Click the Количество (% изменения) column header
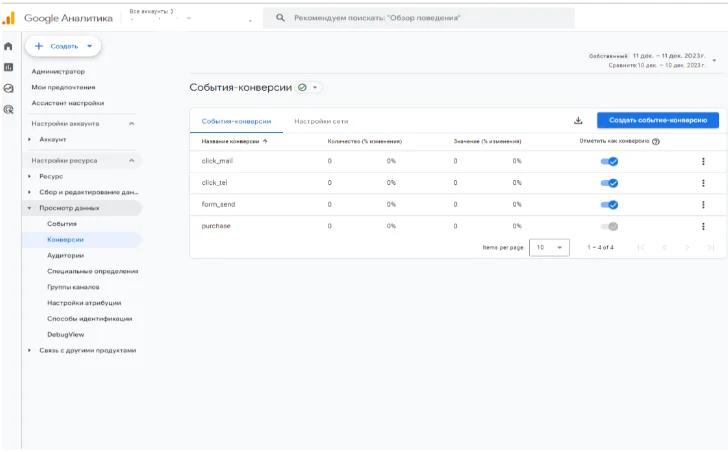Viewport: 728px width, 452px height. (x=364, y=141)
